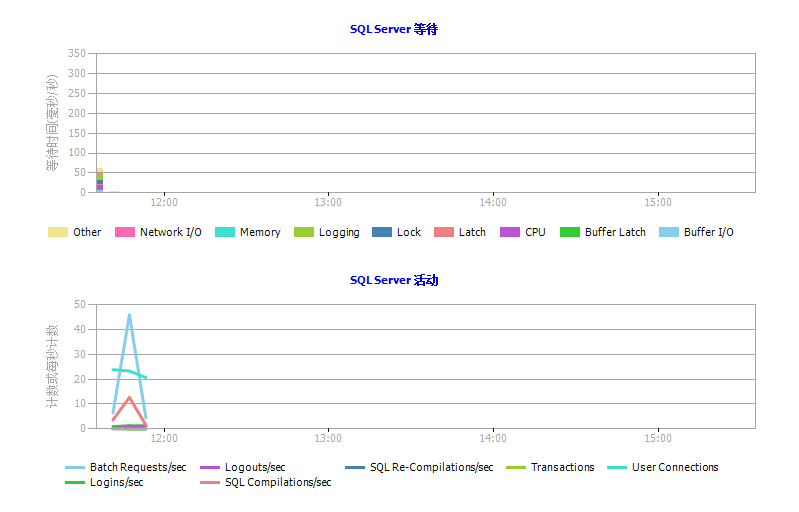Click the 12:00 tick label on waits chart
Image resolution: width=799 pixels, height=512 pixels.
tap(164, 203)
